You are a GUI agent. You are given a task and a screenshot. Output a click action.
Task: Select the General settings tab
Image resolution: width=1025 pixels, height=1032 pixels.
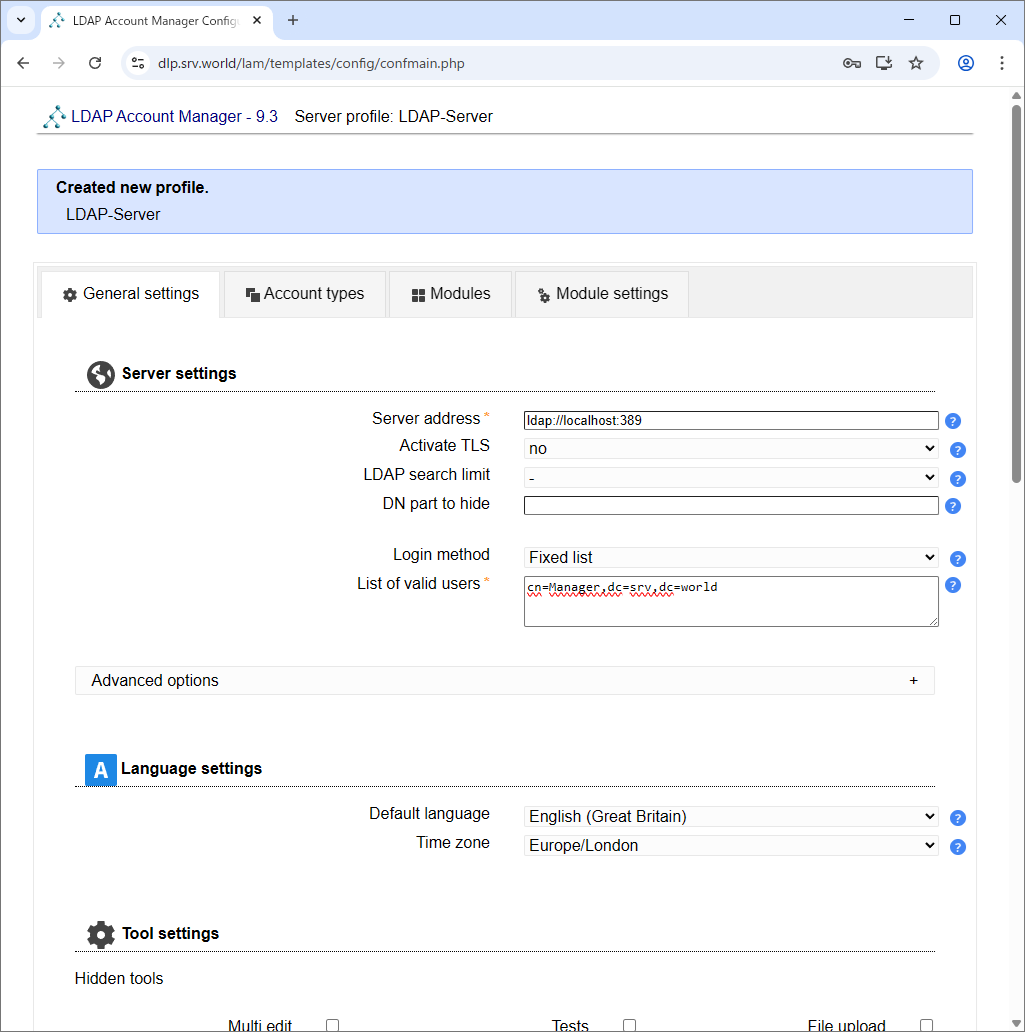[130, 294]
